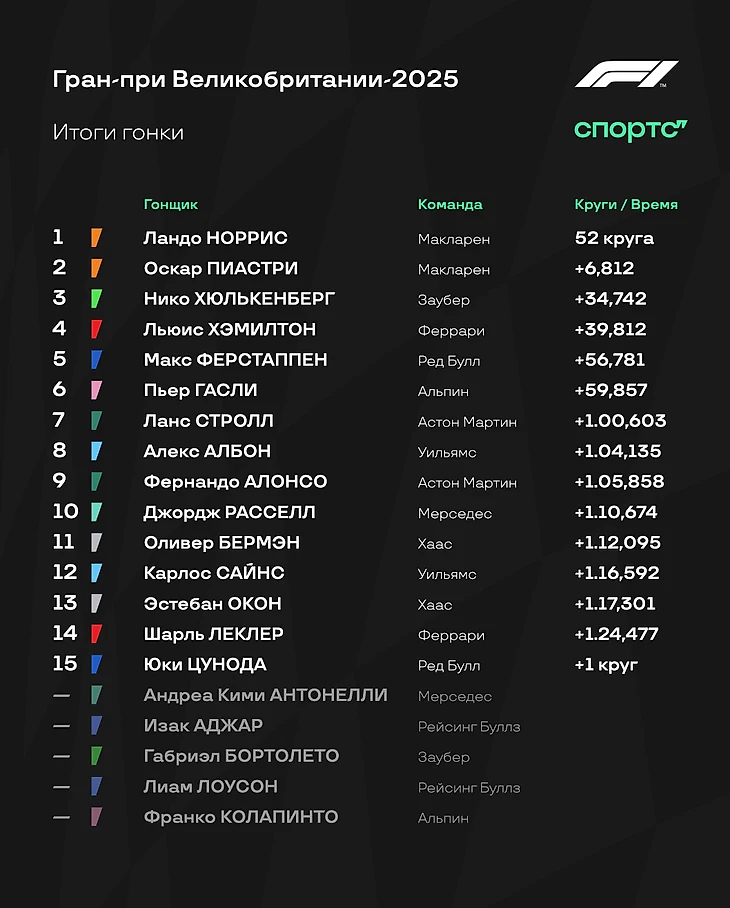The height and width of the screenshot is (908, 730).
Task: Click Фернандо АЛОНСО's driver name
Action: [x=235, y=481]
